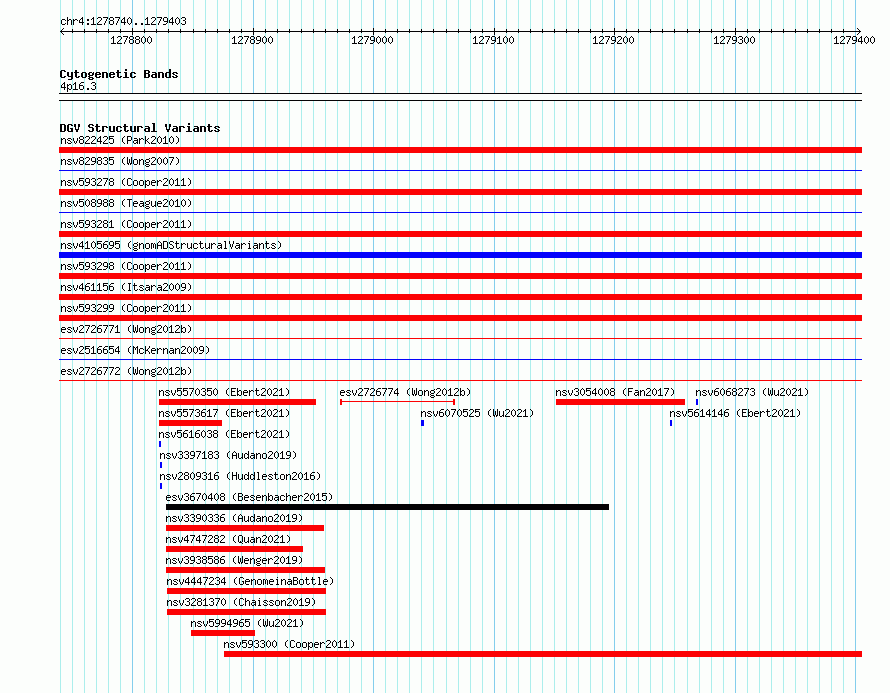Click ruler position 1279000
The image size is (890, 693).
pyautogui.click(x=372, y=40)
